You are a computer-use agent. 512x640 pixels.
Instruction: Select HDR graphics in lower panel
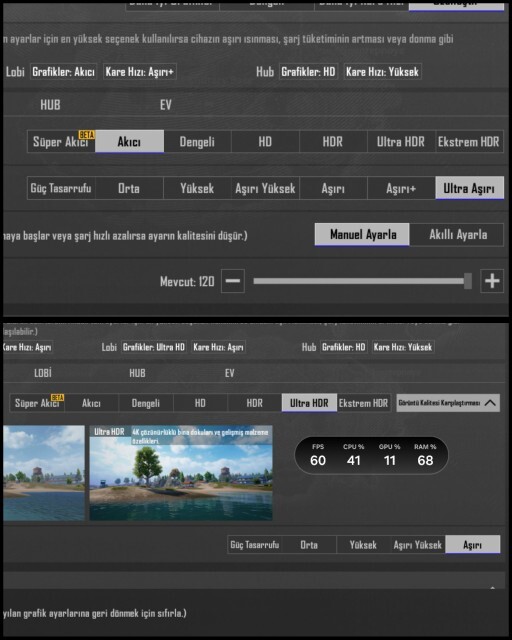coord(254,403)
